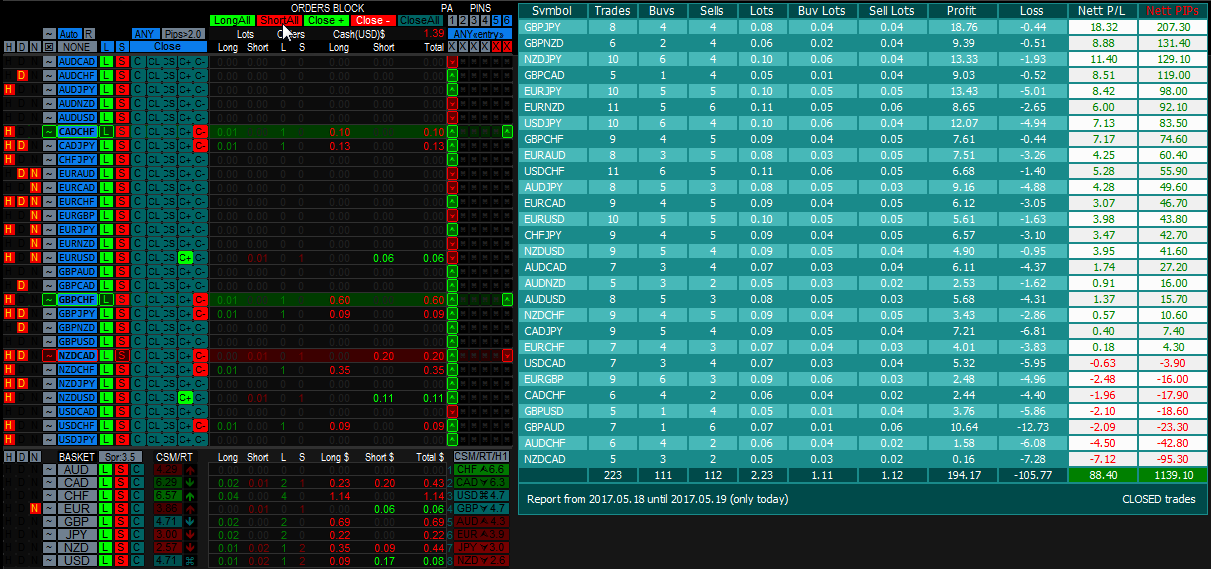The width and height of the screenshot is (1211, 569).
Task: Click the C close button in the EURUSD row
Action: click(x=137, y=257)
